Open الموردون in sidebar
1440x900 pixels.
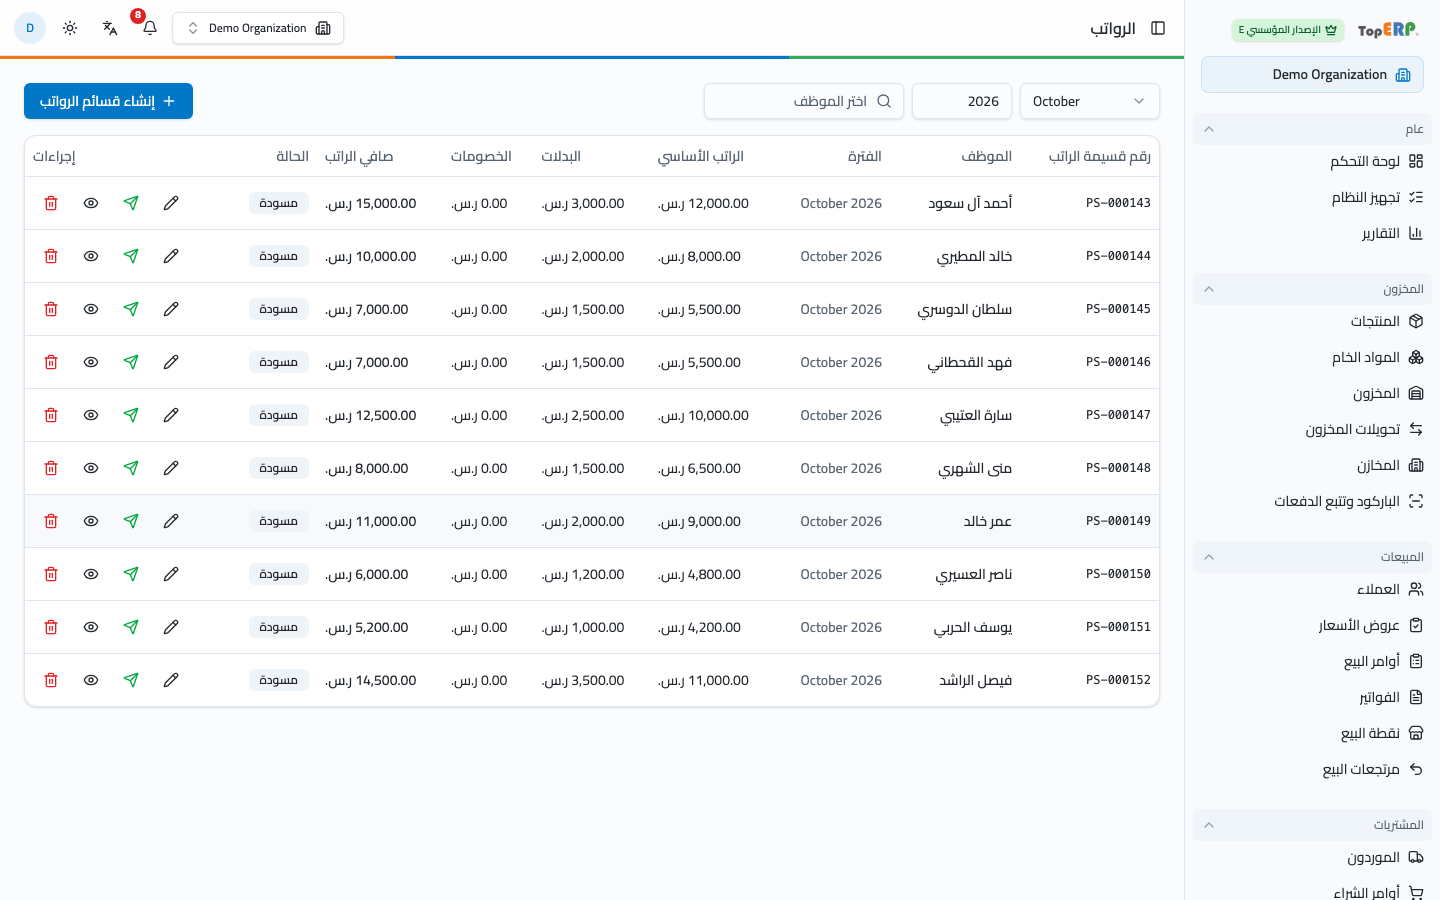tap(1385, 857)
